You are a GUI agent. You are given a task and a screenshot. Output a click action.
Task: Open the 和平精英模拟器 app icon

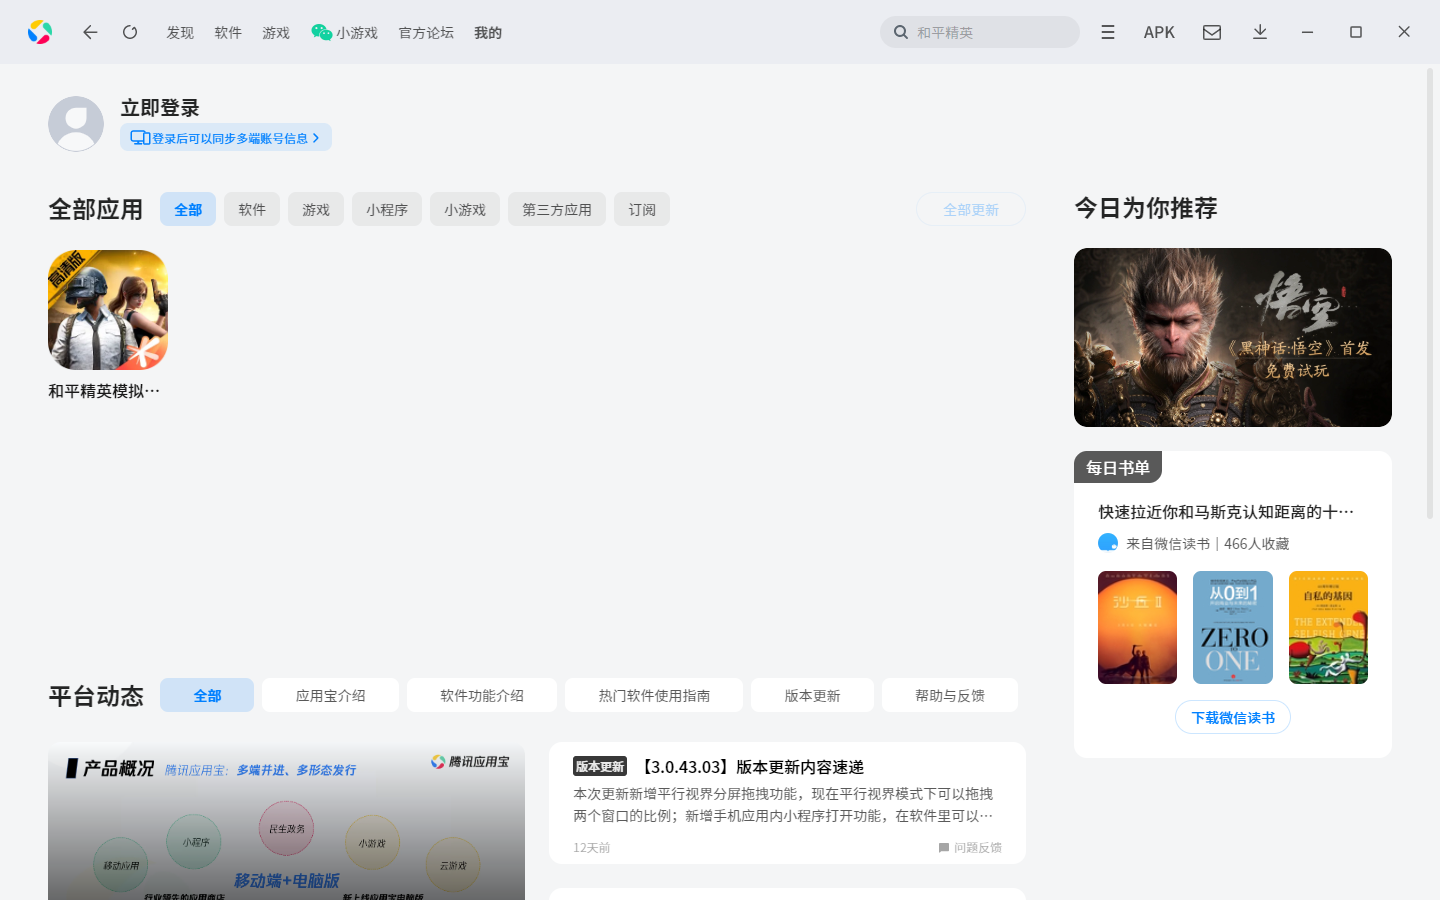108,310
